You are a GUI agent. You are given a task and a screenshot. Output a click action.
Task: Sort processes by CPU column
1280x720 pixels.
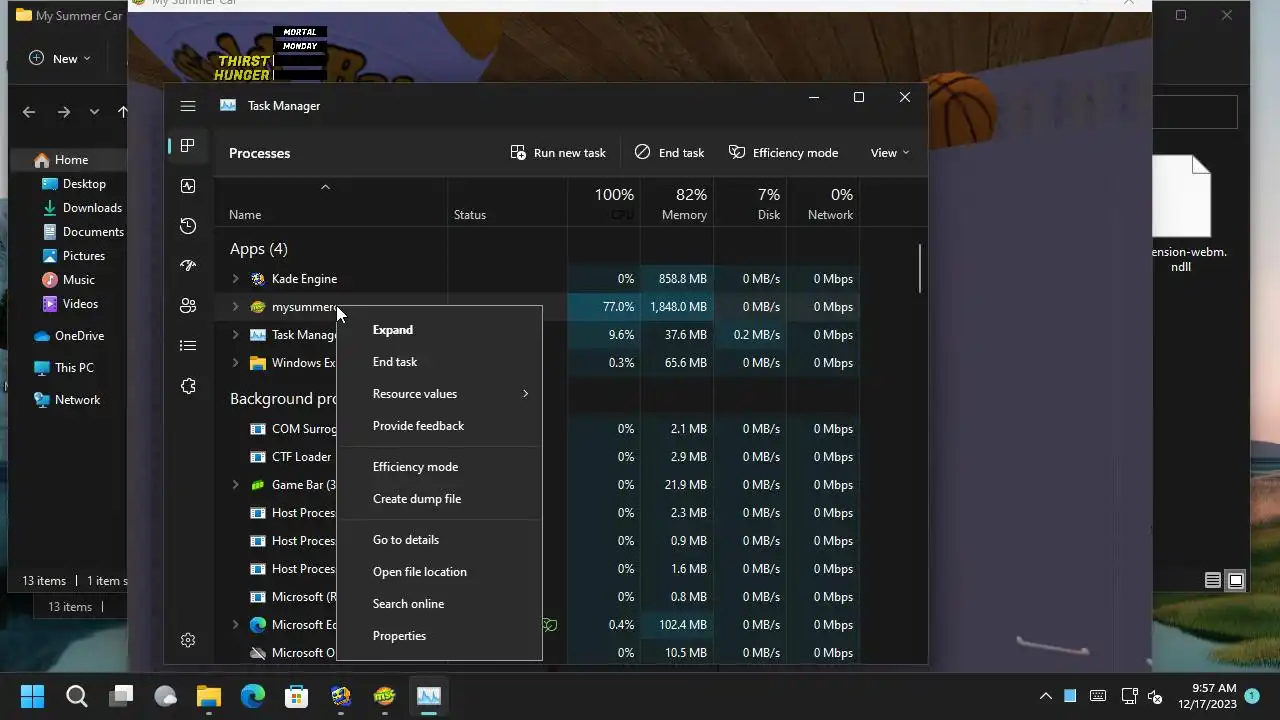(x=604, y=203)
